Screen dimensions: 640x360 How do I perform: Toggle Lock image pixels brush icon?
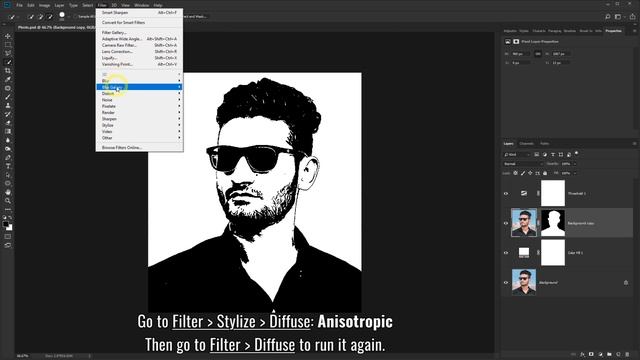click(x=523, y=173)
